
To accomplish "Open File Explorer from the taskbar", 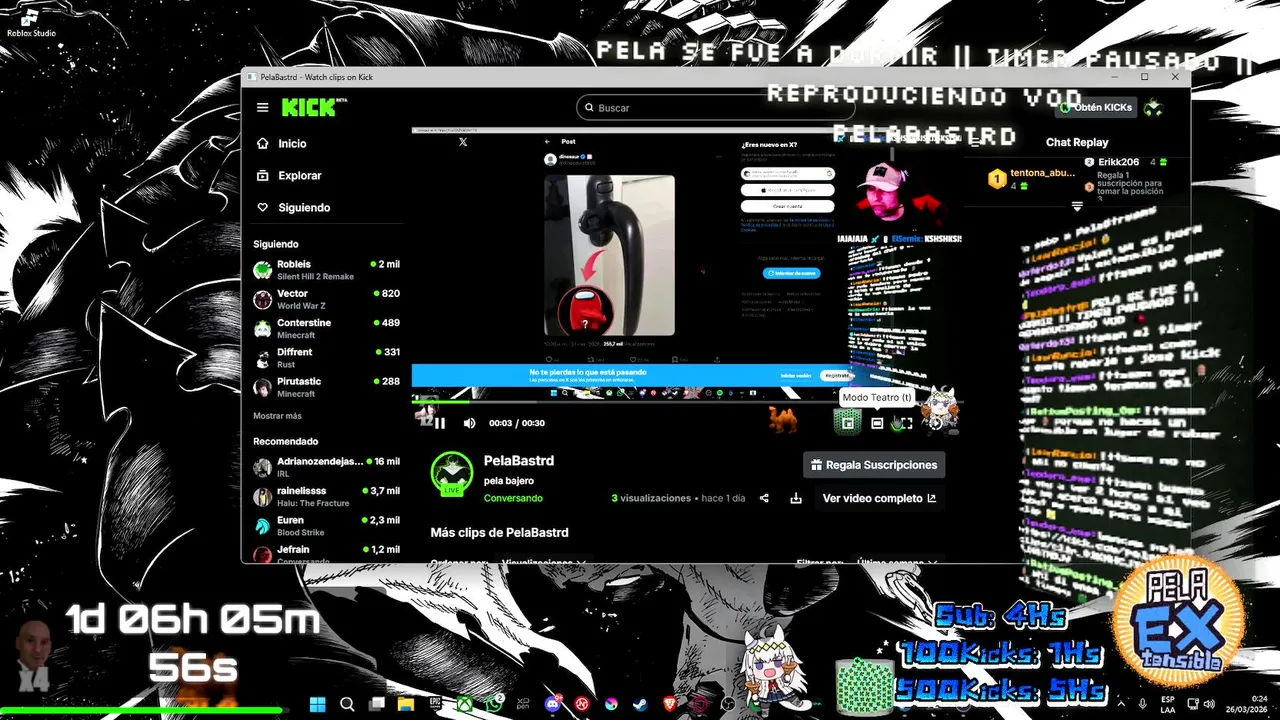I will click(x=406, y=704).
